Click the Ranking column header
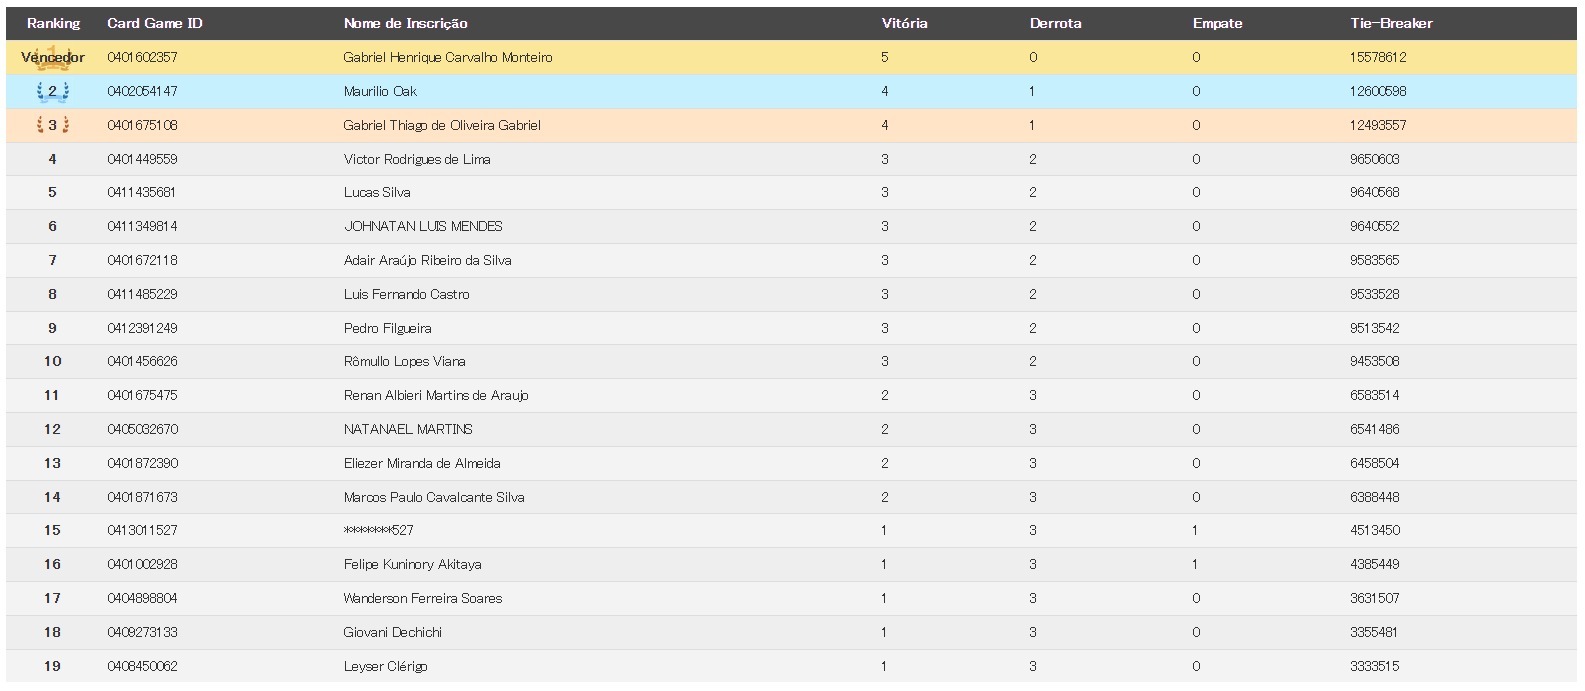The height and width of the screenshot is (691, 1585). click(53, 23)
